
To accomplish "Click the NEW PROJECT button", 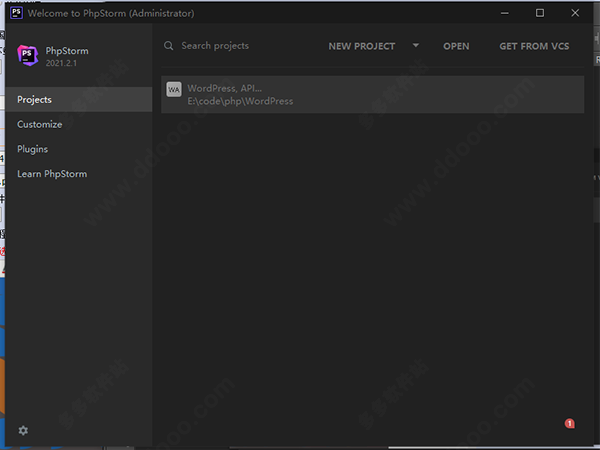I will tap(362, 46).
